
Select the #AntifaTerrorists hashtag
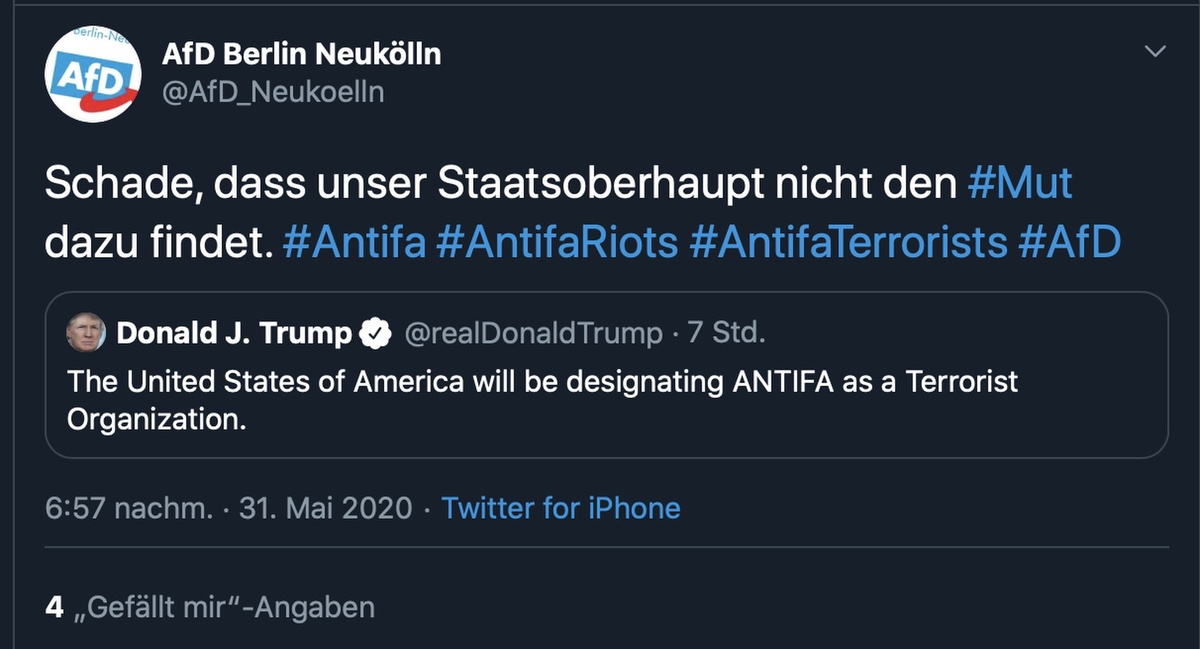848,242
